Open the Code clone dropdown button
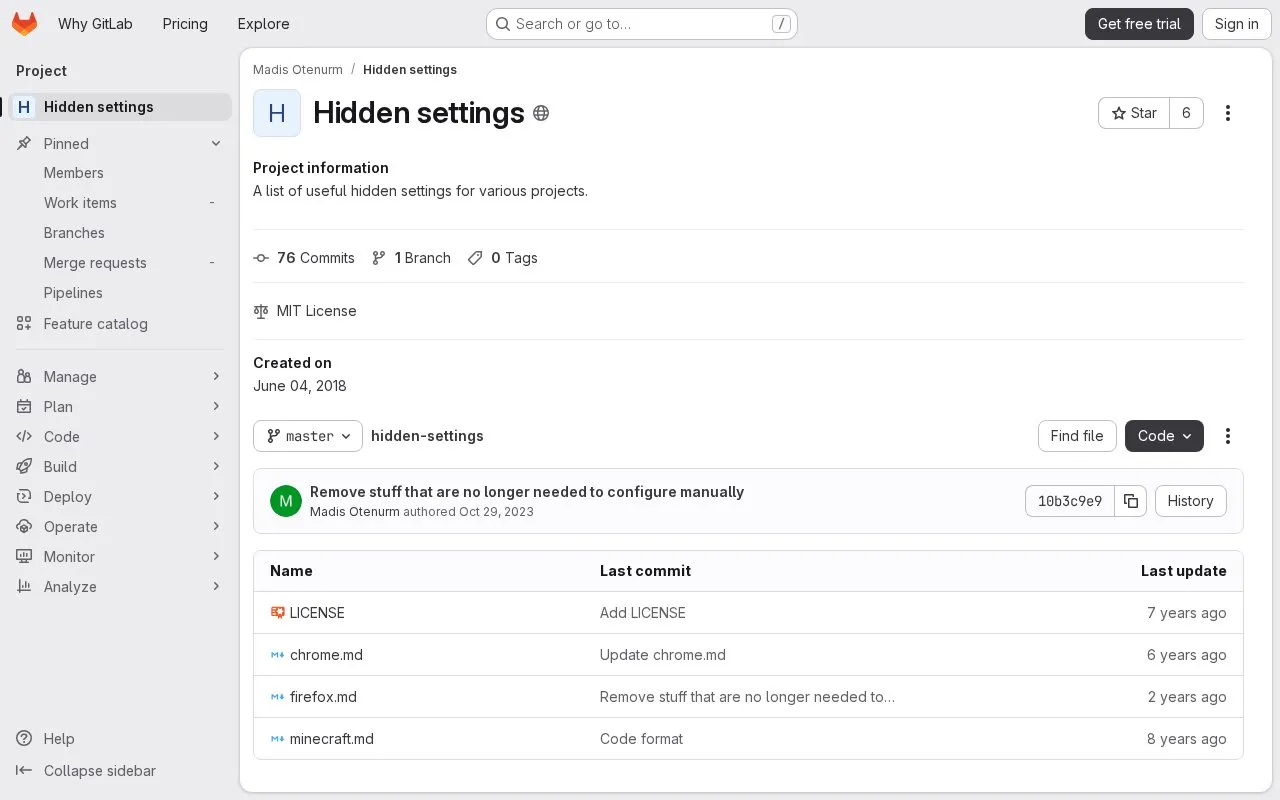Image resolution: width=1280 pixels, height=800 pixels. (x=1164, y=436)
